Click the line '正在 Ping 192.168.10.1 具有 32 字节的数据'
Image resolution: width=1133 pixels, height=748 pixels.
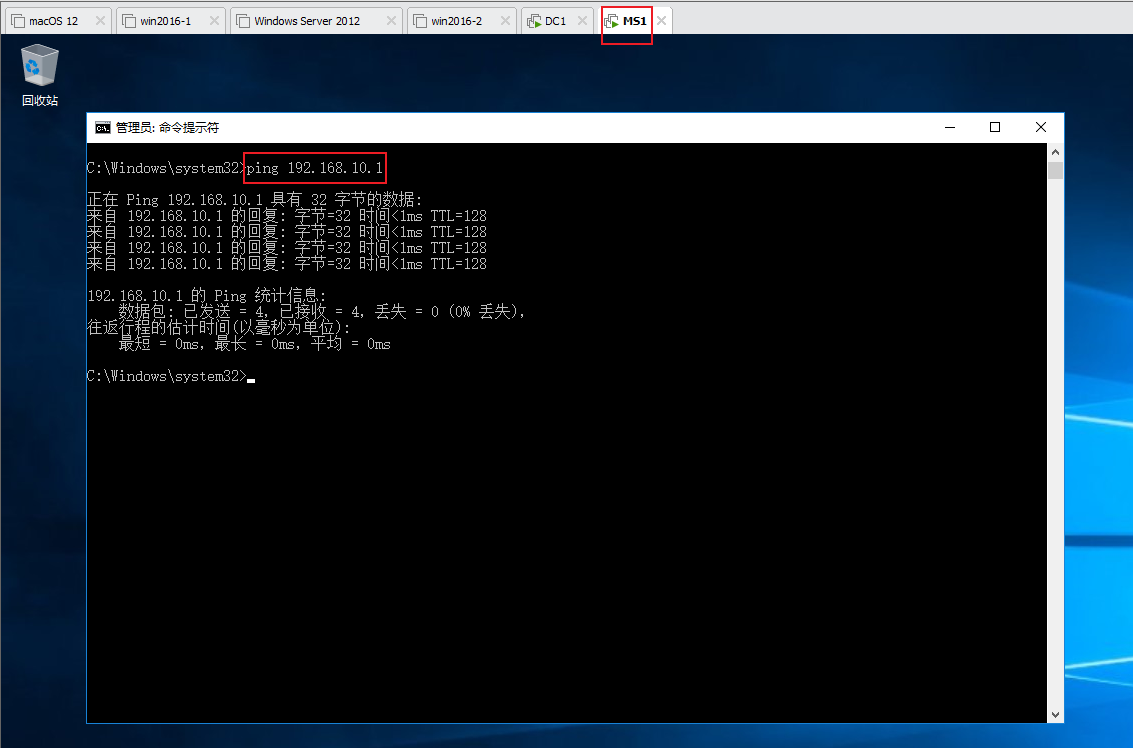click(x=254, y=199)
